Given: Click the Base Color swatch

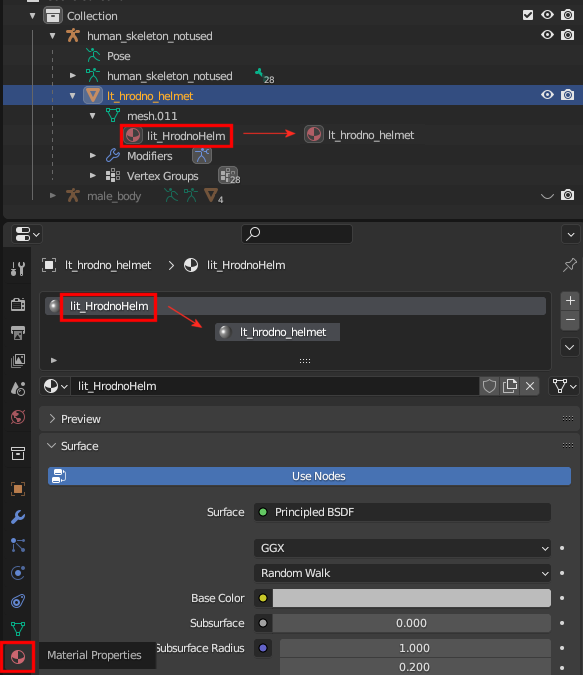Looking at the screenshot, I should (412, 598).
